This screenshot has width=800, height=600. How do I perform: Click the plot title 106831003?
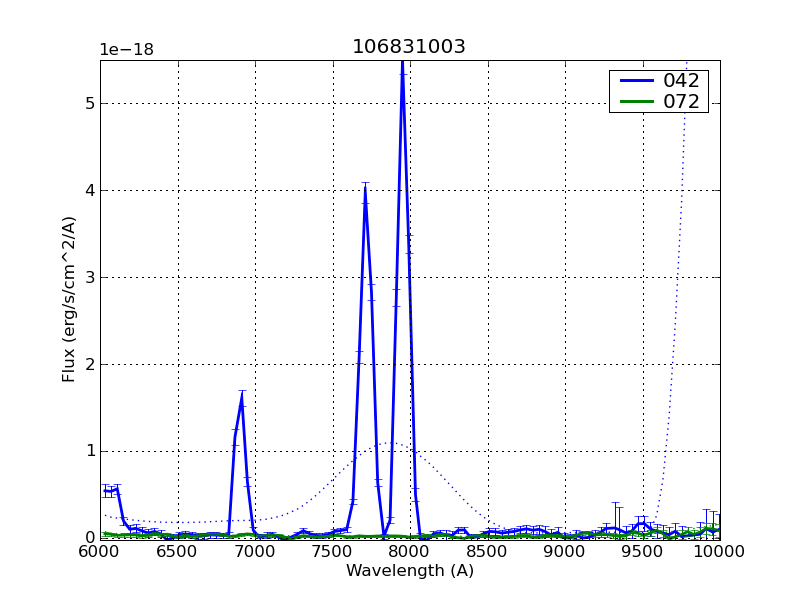point(408,47)
